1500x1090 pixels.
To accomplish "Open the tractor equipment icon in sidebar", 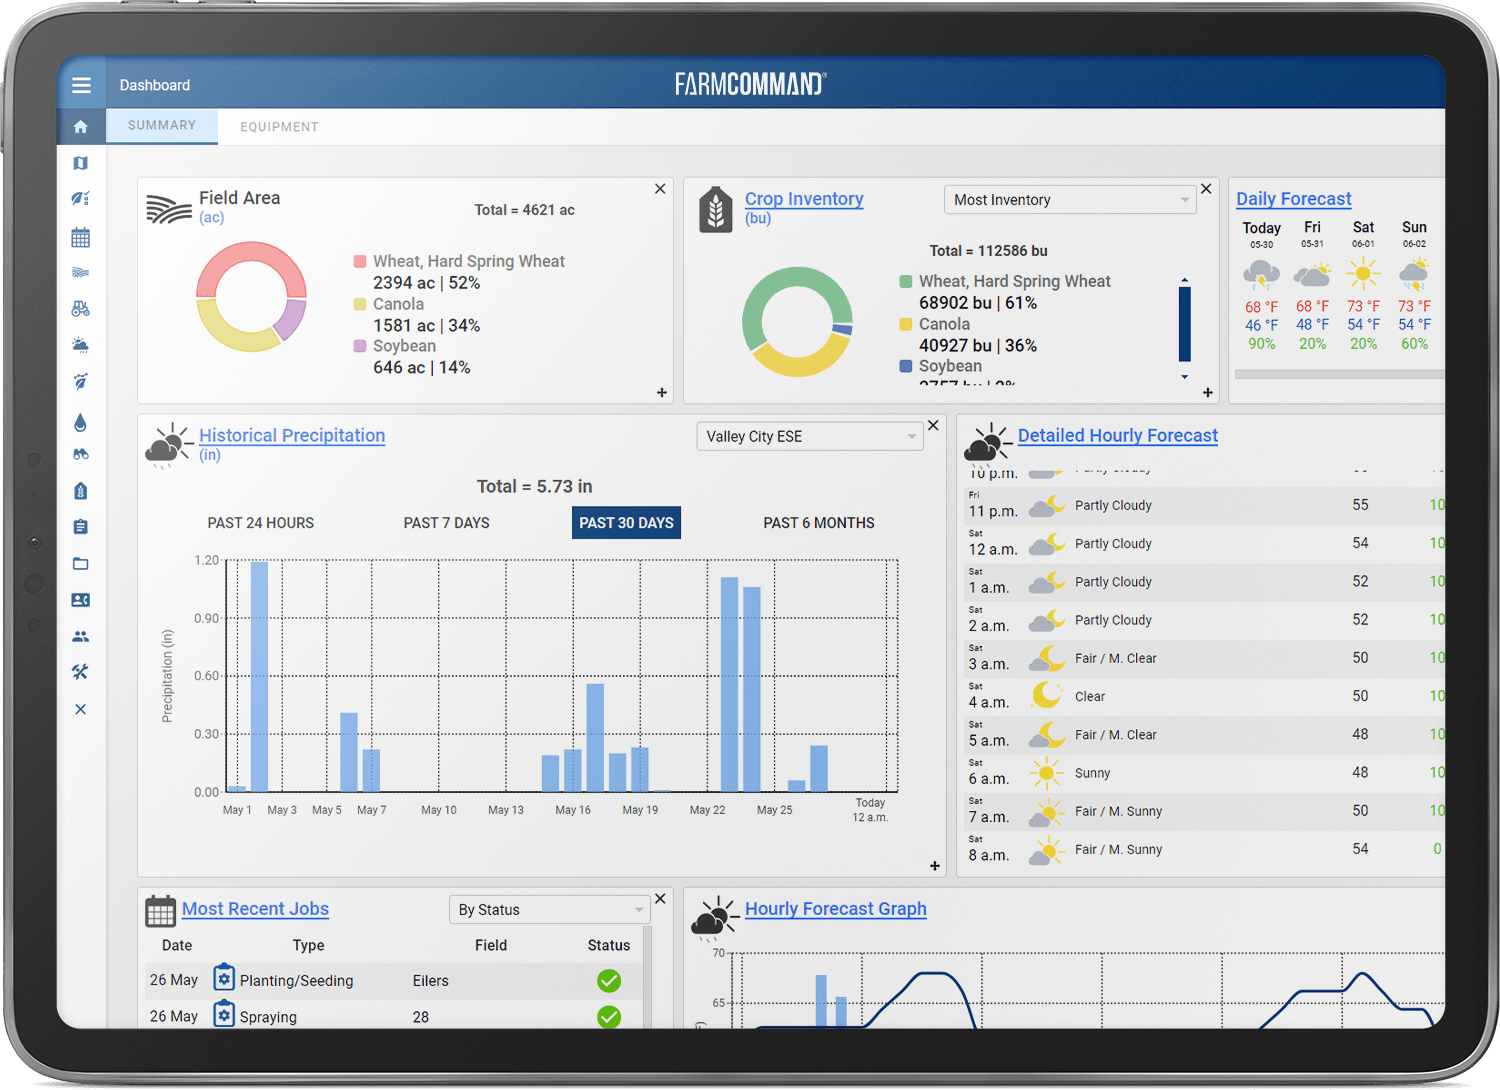I will pyautogui.click(x=81, y=308).
